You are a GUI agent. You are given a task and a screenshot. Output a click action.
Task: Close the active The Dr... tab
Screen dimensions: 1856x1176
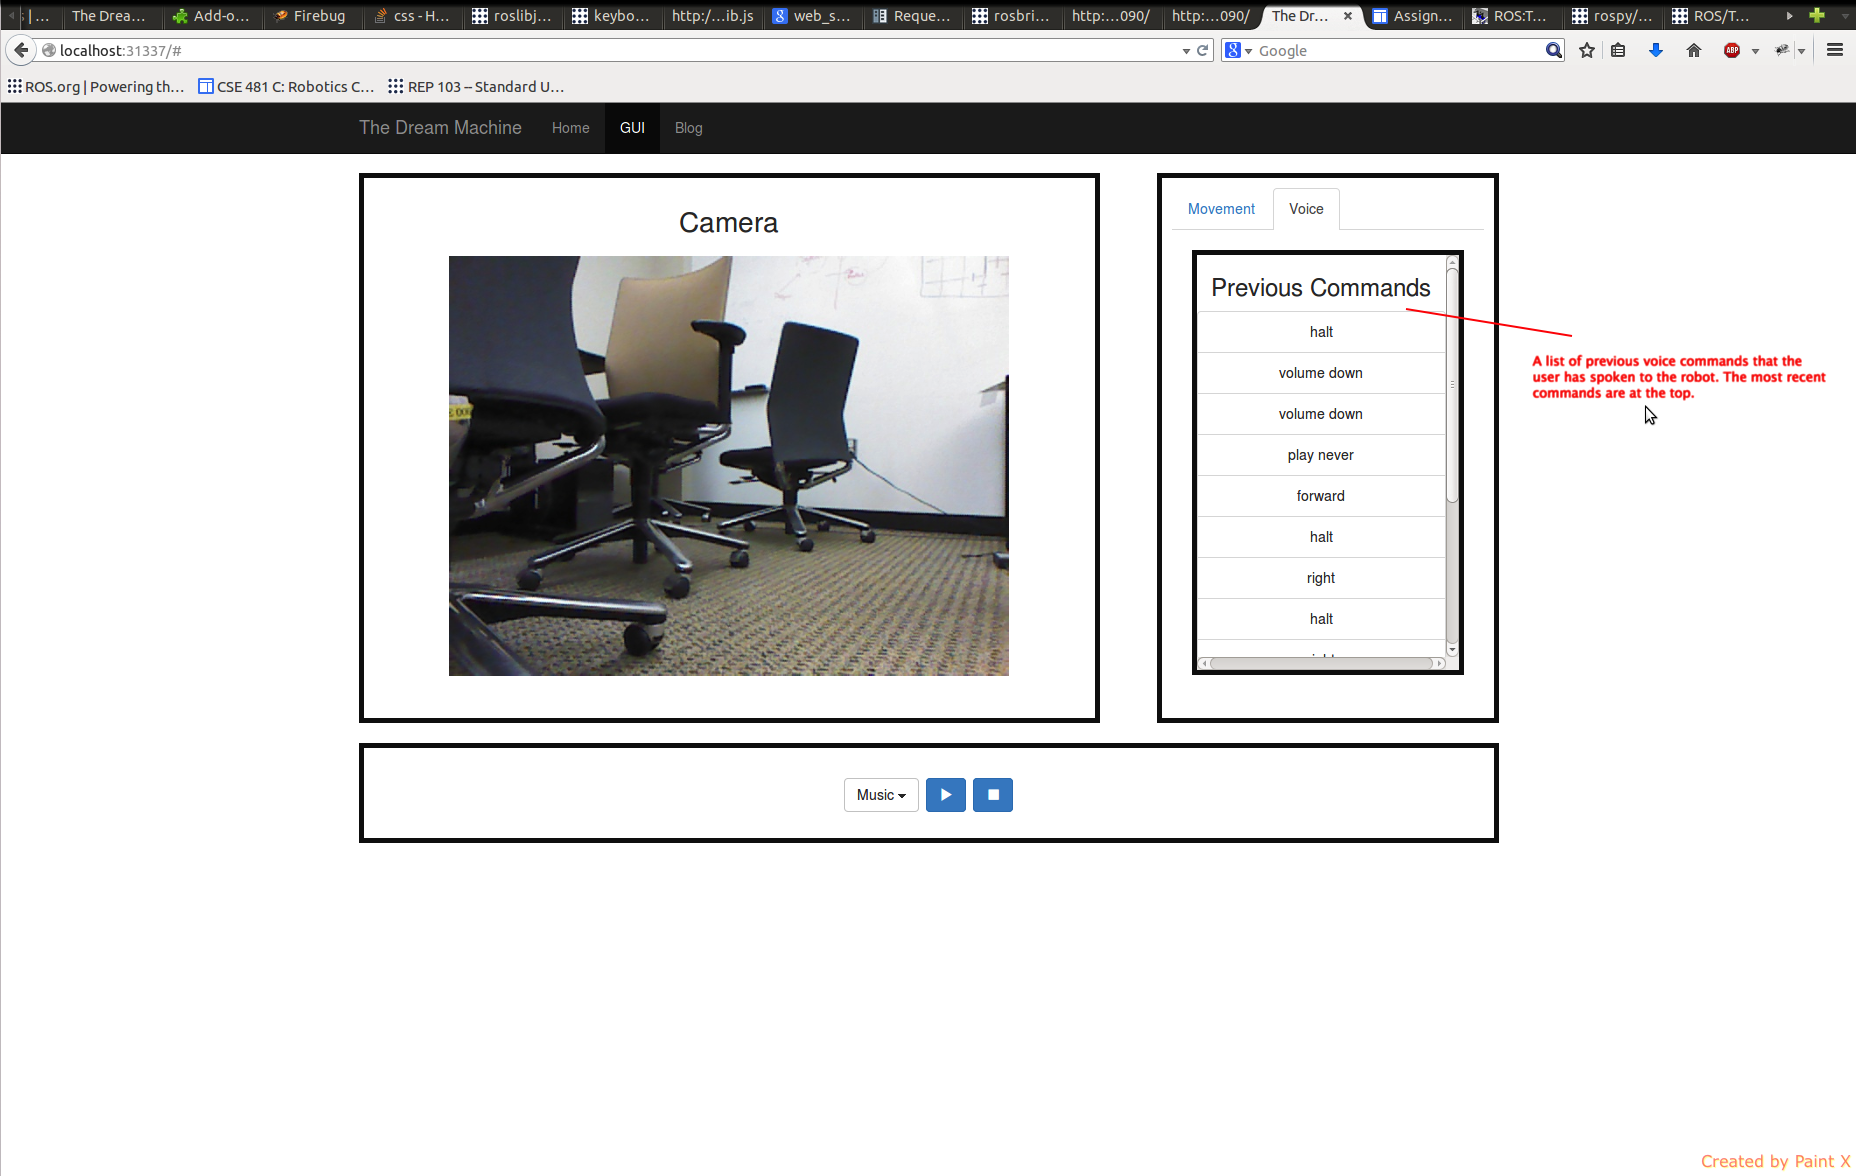click(1348, 15)
